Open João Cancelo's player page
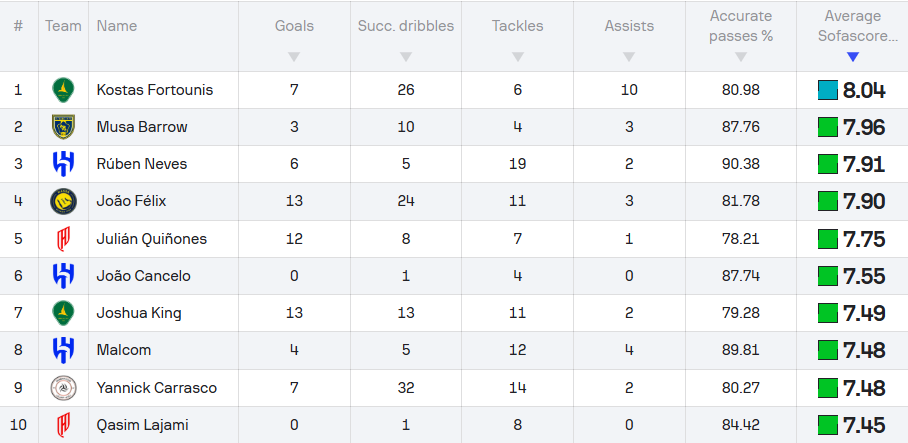 [x=143, y=276]
